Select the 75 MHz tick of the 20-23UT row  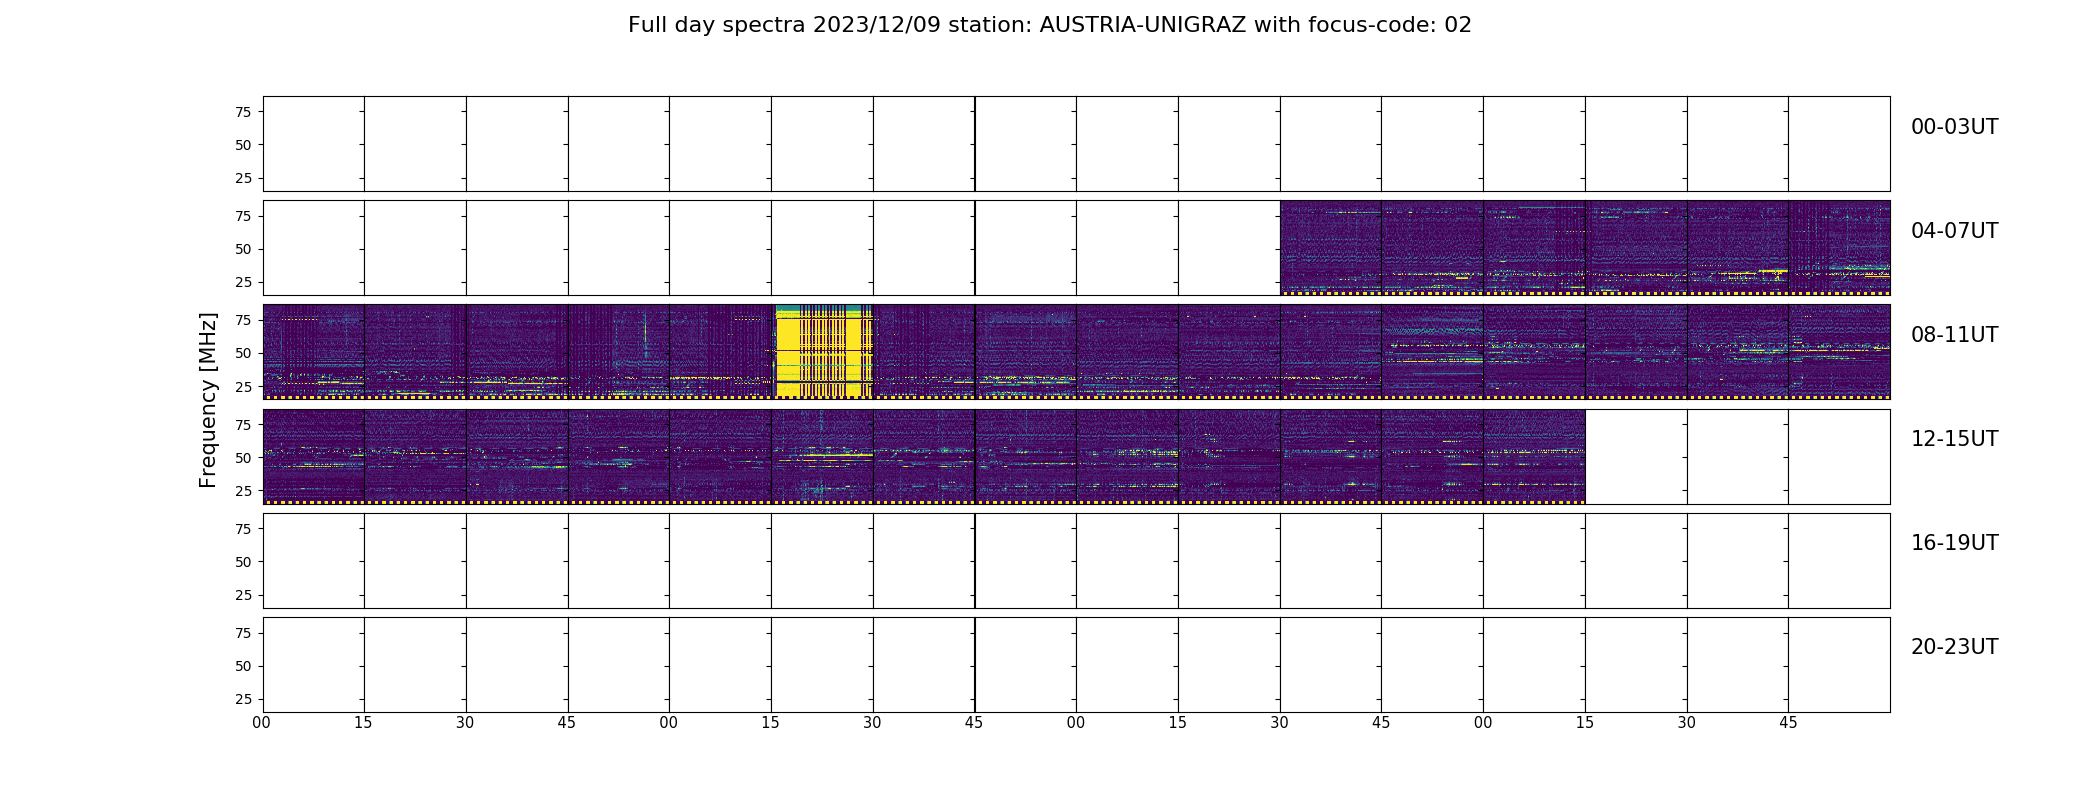(x=243, y=633)
